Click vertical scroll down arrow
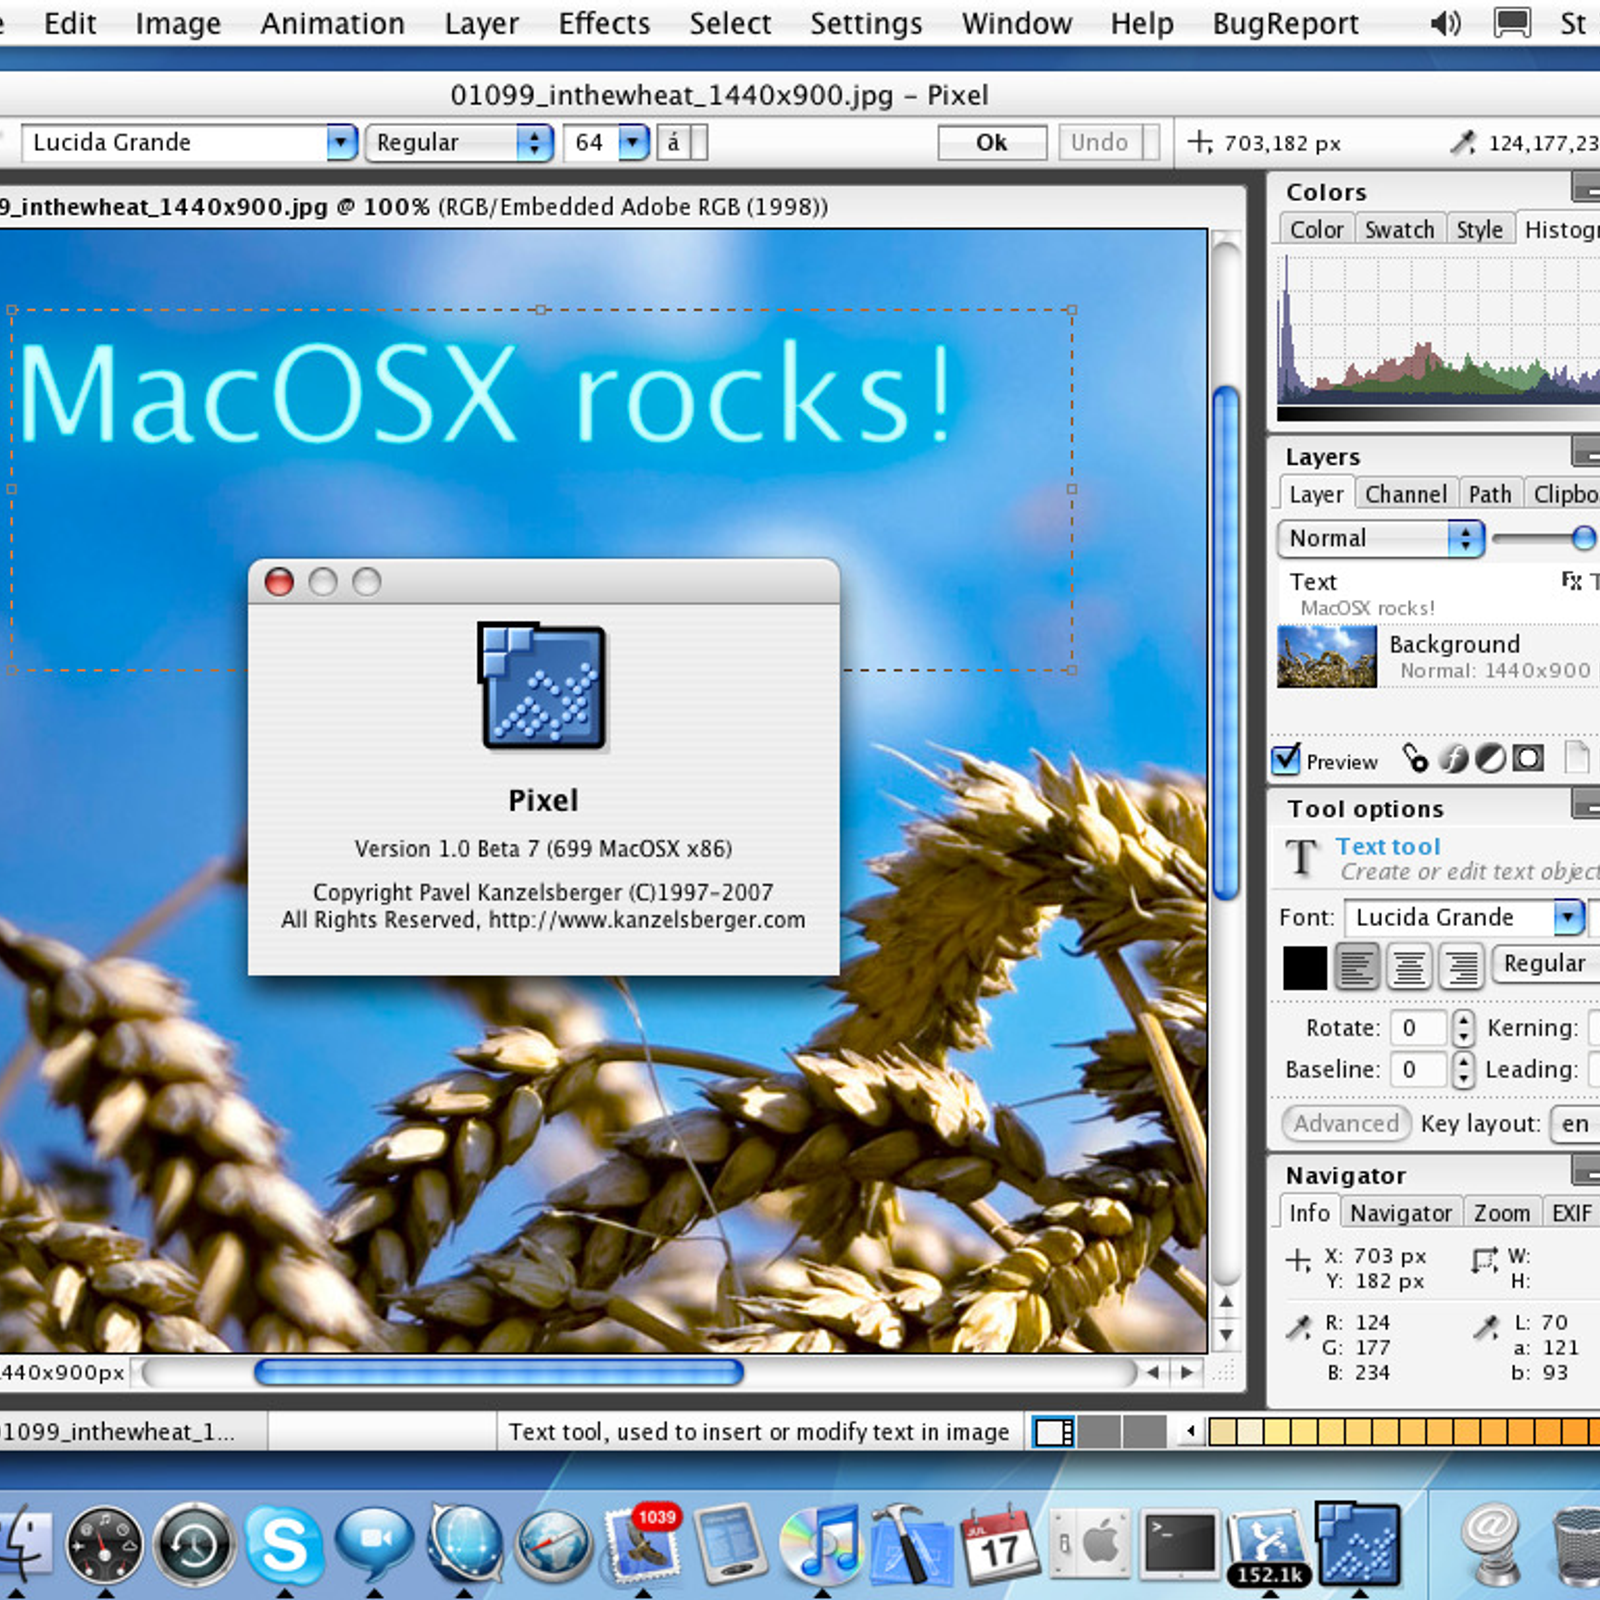 [x=1227, y=1335]
